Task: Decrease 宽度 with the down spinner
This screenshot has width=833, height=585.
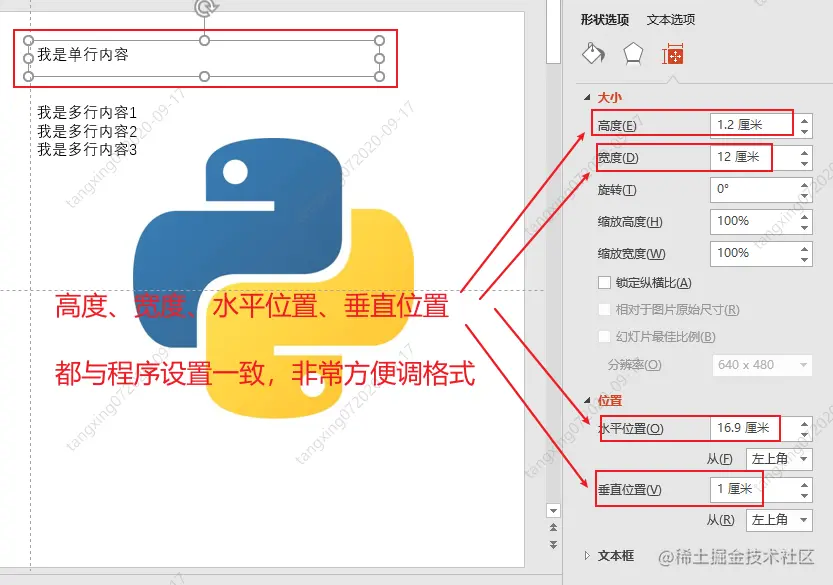Action: [x=804, y=164]
